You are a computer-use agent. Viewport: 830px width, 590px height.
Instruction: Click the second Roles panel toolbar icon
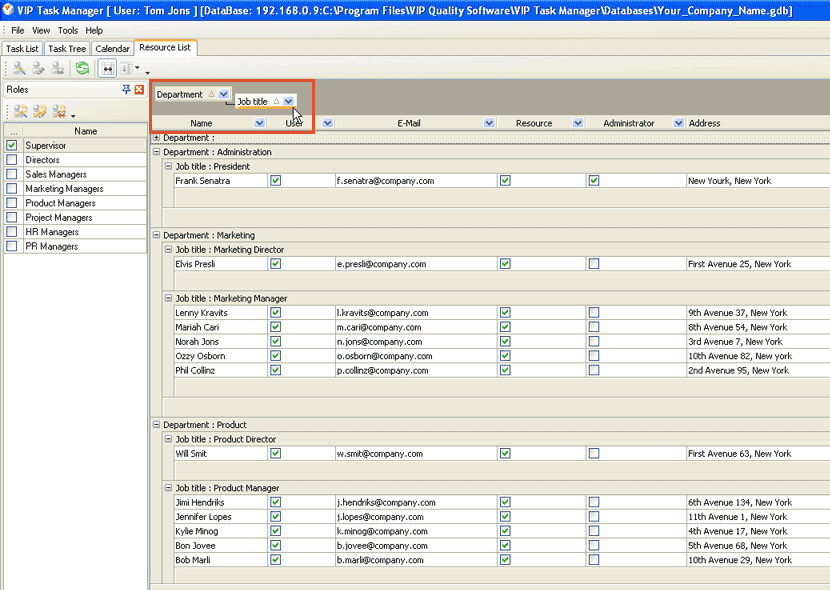[40, 111]
